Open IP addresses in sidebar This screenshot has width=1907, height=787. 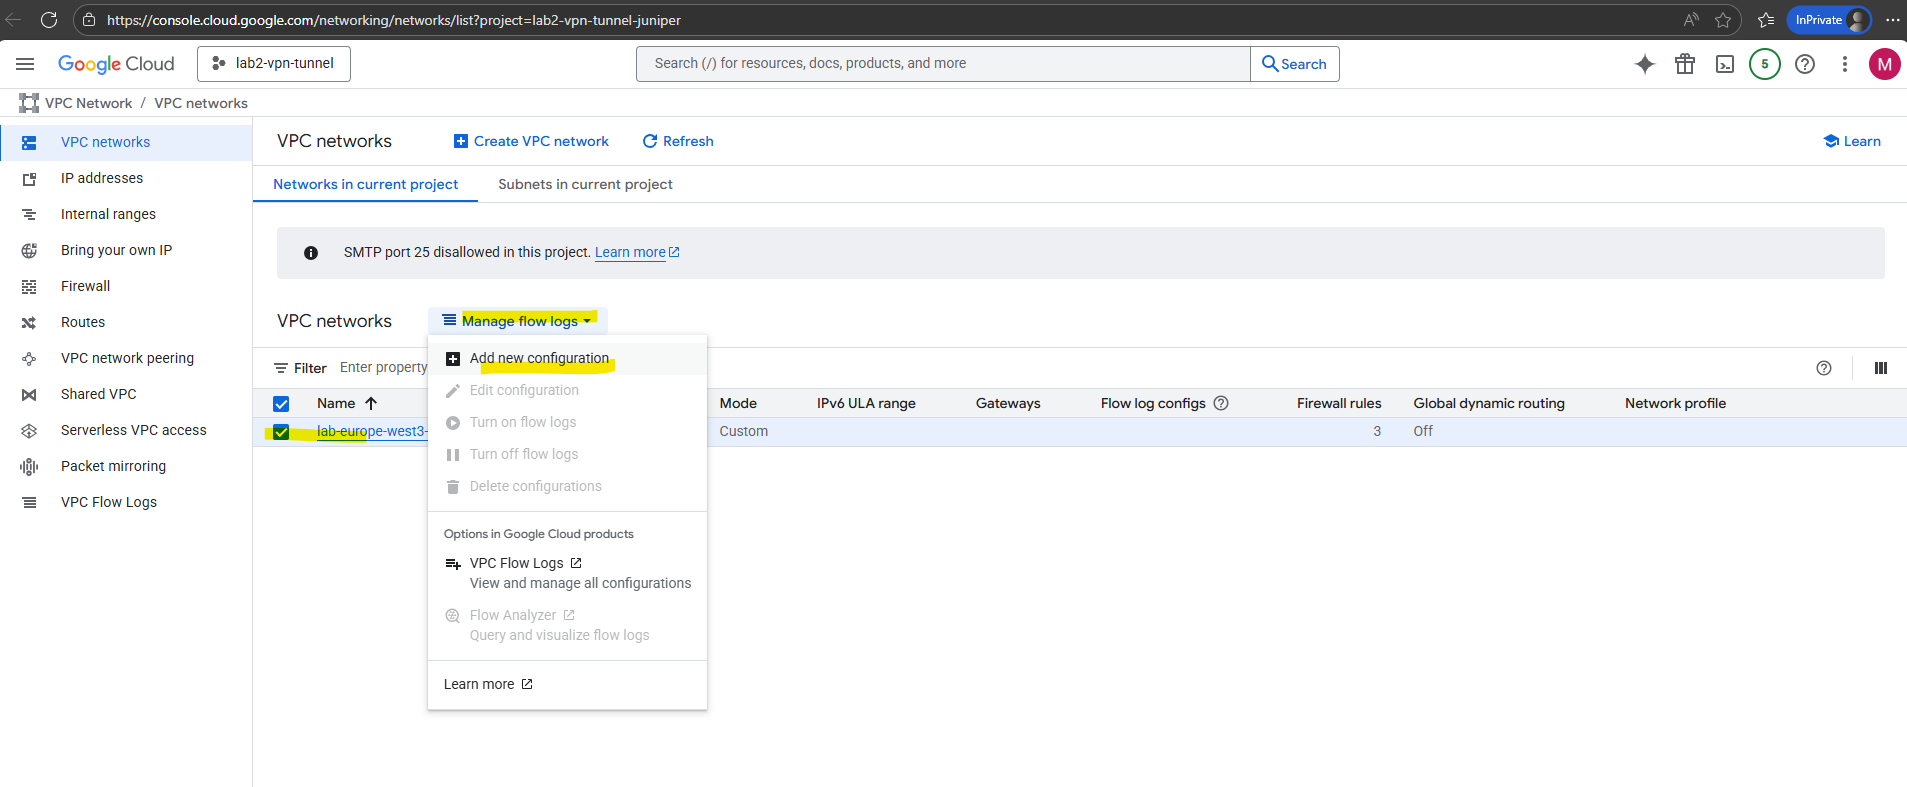click(126, 178)
